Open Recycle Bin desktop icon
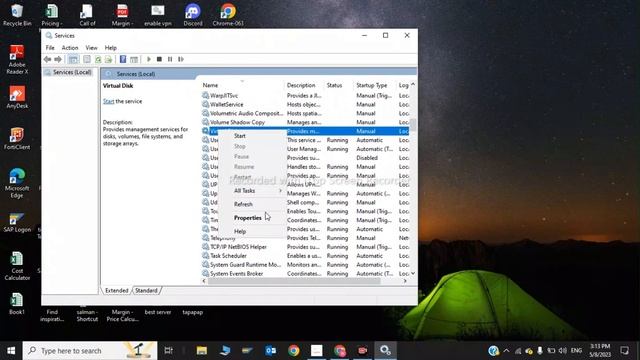 pos(17,15)
